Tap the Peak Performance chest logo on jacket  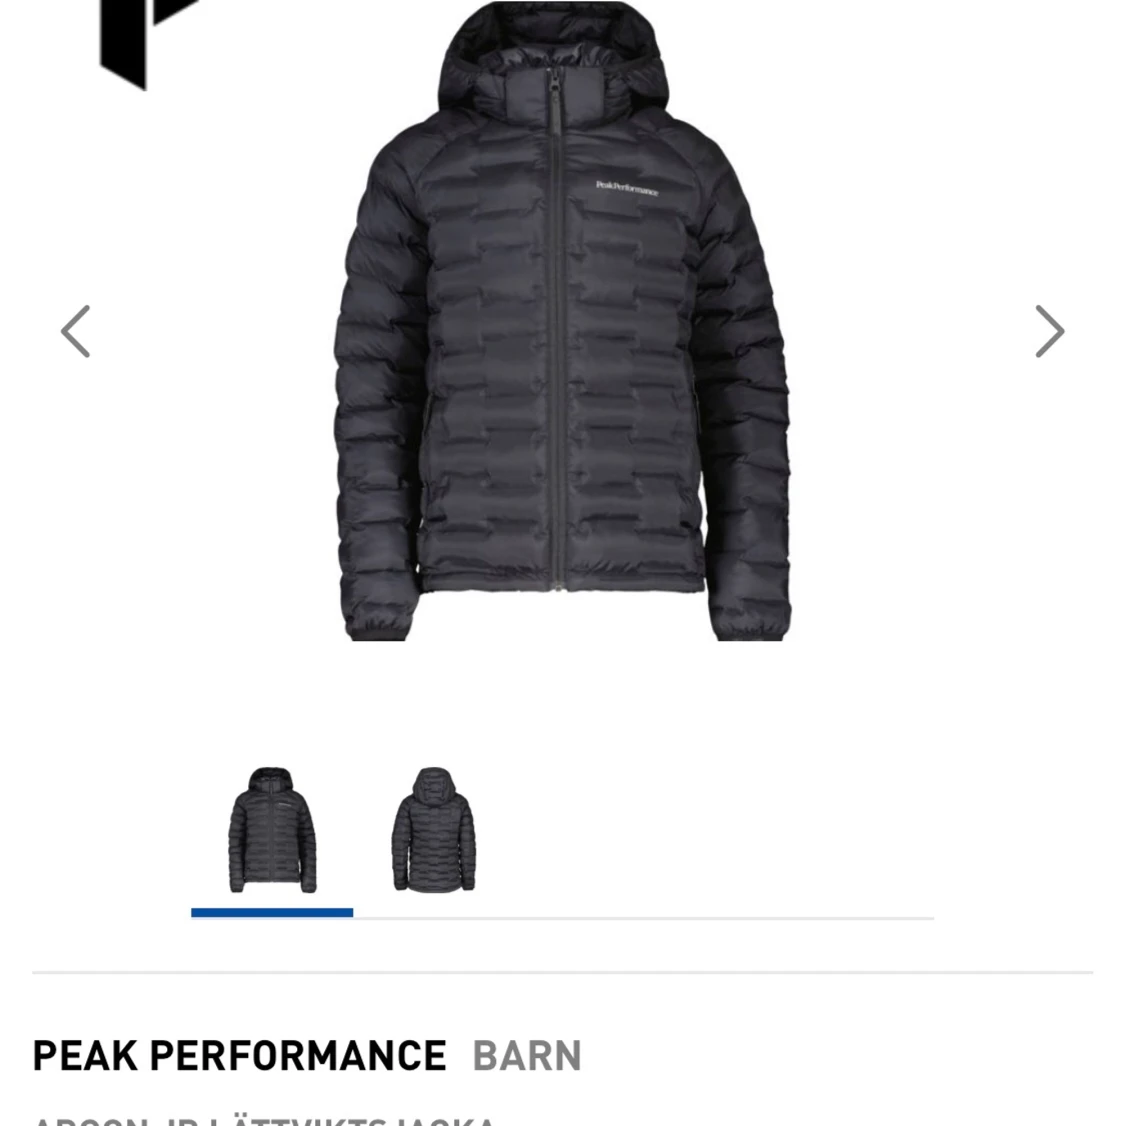click(x=627, y=188)
